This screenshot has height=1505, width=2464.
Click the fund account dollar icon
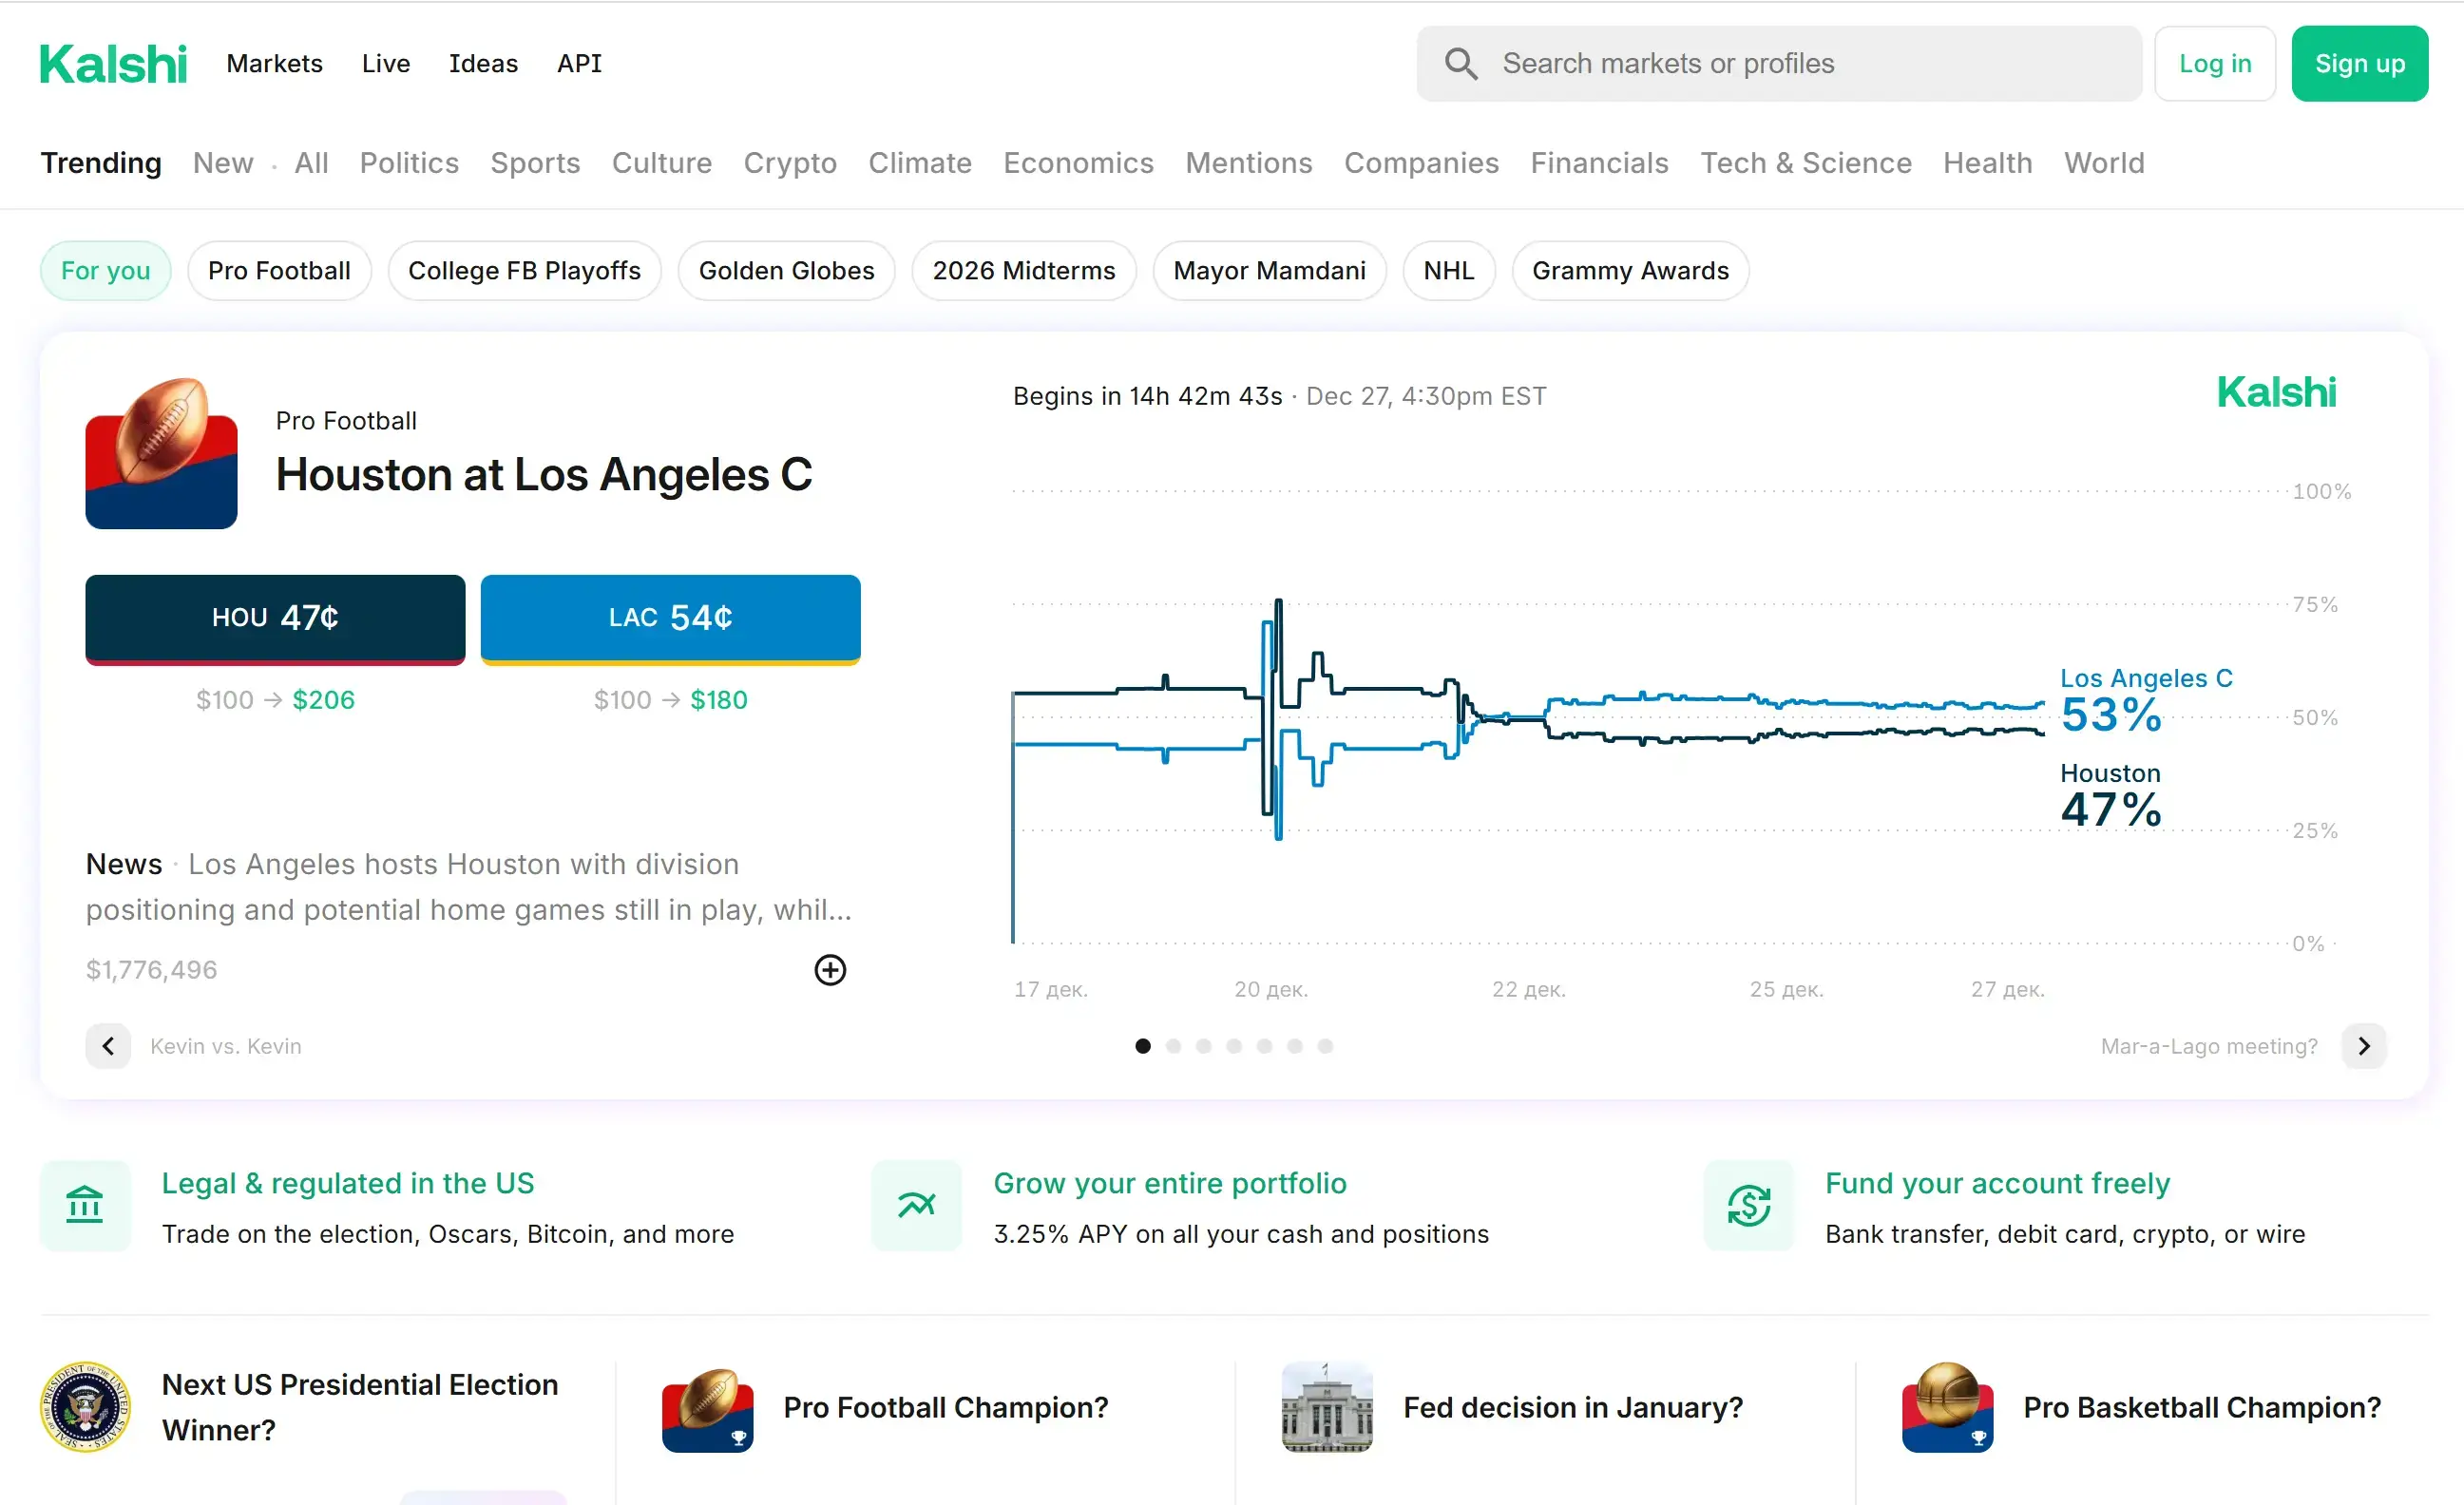click(1748, 1205)
